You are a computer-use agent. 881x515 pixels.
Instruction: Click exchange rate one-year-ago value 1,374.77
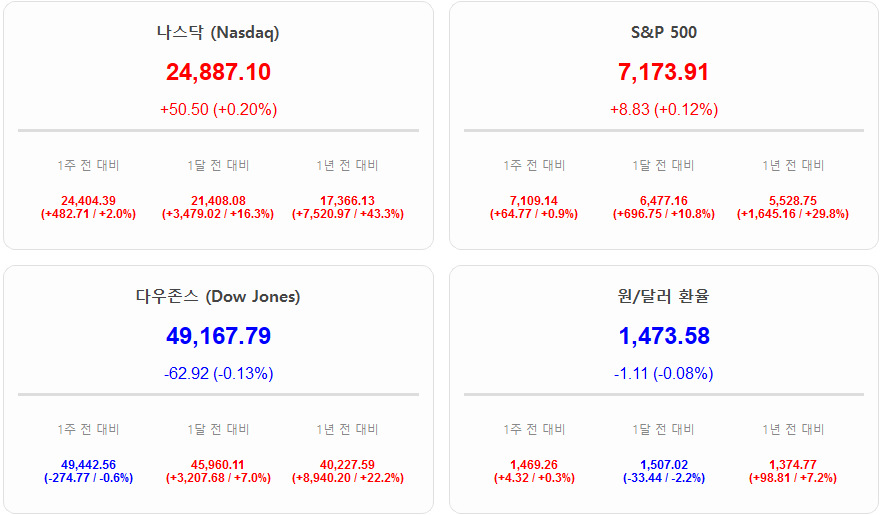[793, 465]
